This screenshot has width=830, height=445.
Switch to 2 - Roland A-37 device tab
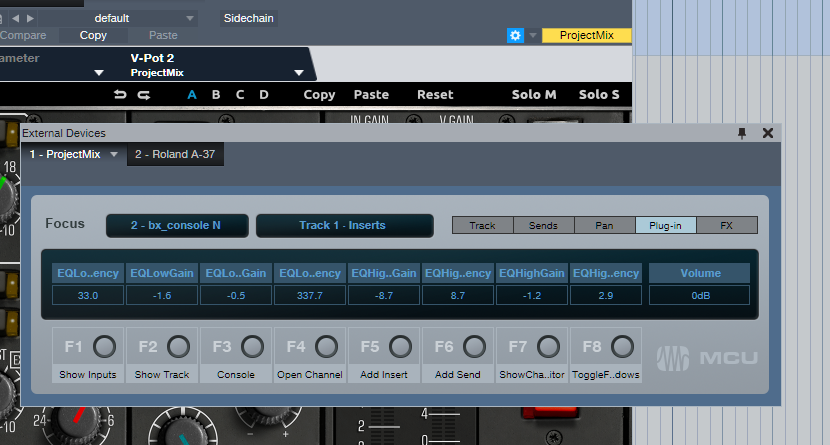[x=175, y=155]
